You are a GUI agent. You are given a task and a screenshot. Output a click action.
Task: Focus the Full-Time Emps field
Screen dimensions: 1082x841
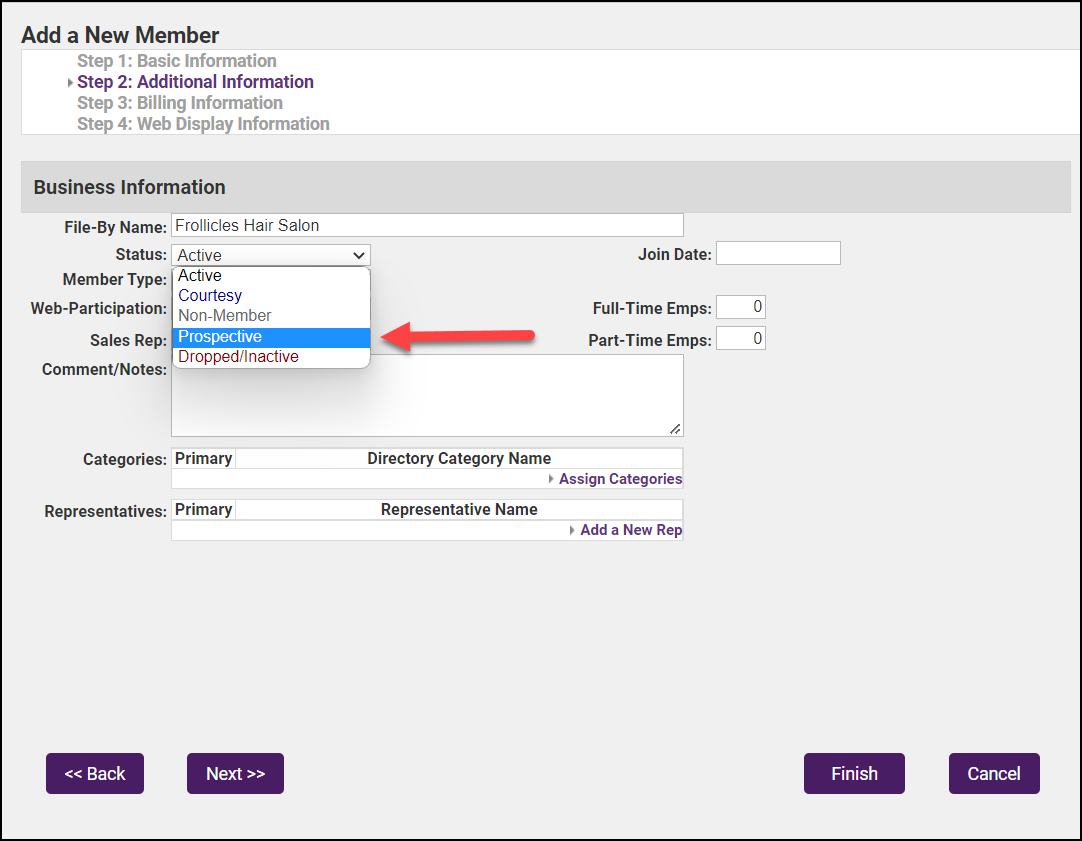741,308
